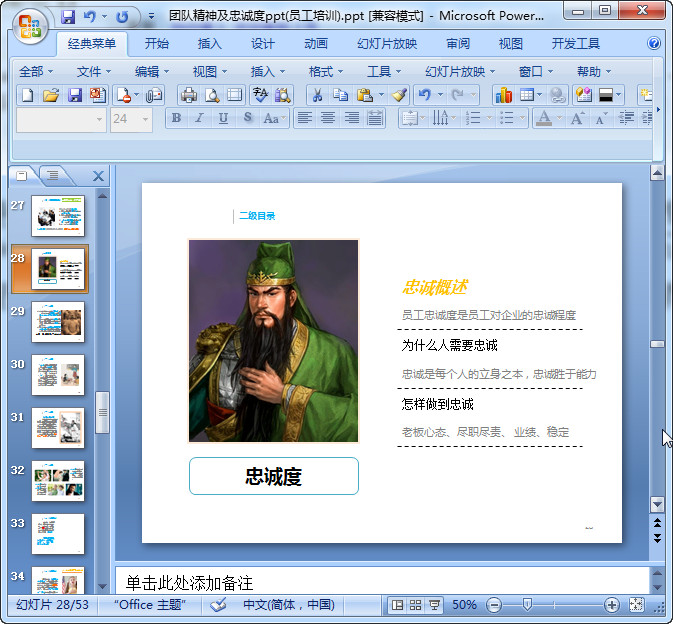The width and height of the screenshot is (673, 624).
Task: Open the Help question mark icon
Action: [654, 43]
